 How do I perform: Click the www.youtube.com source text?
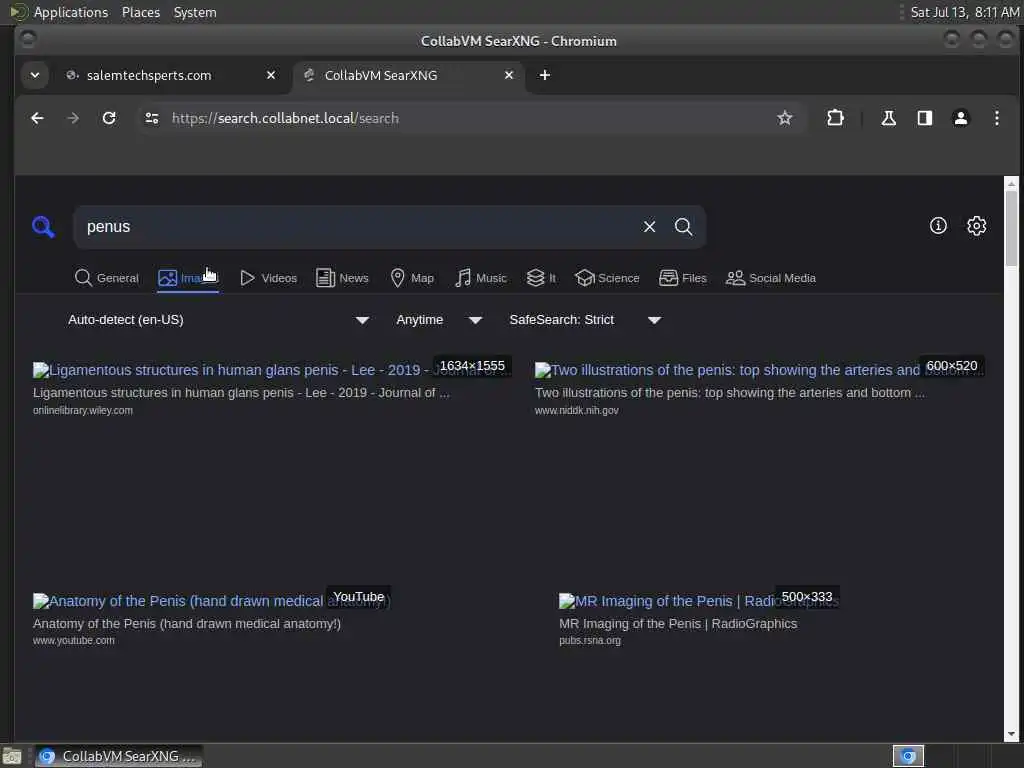pyautogui.click(x=74, y=641)
